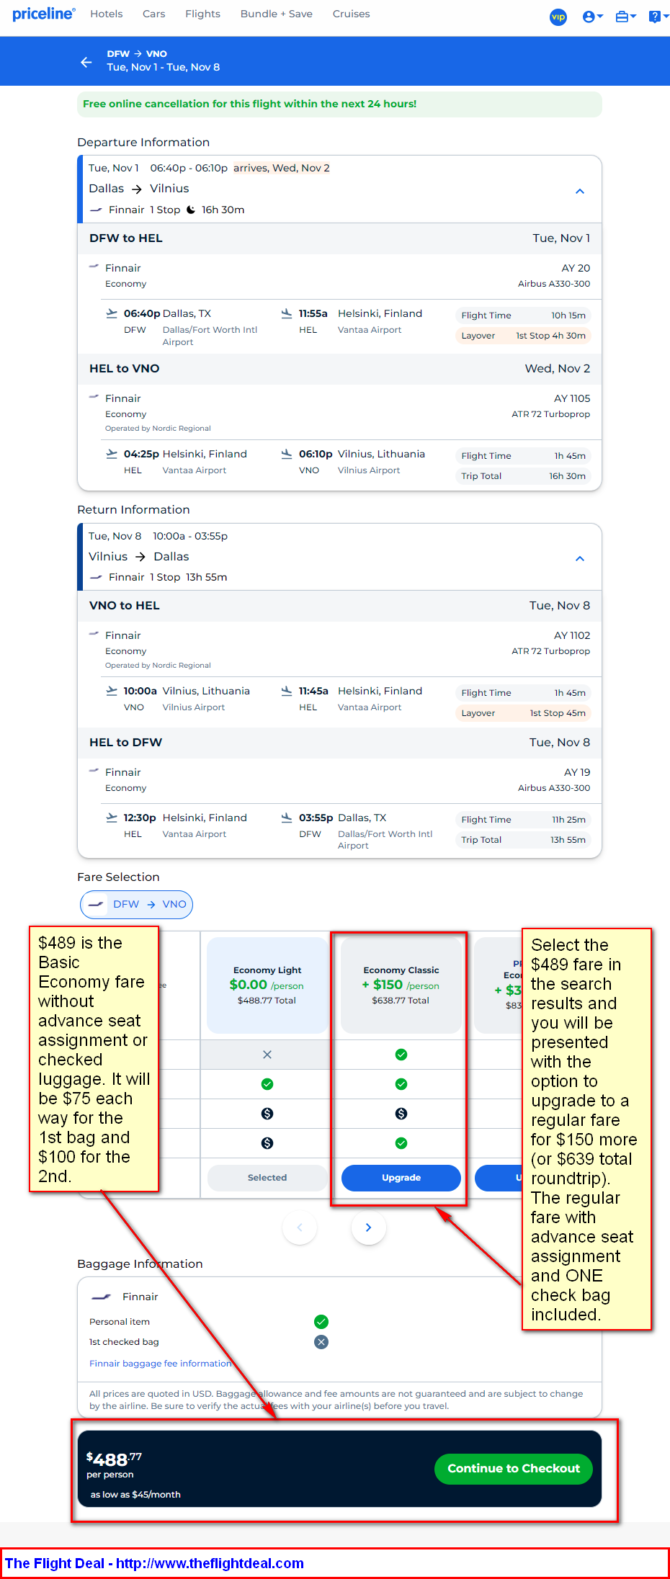Click the X icon in Economy Light column

pos(267,1054)
